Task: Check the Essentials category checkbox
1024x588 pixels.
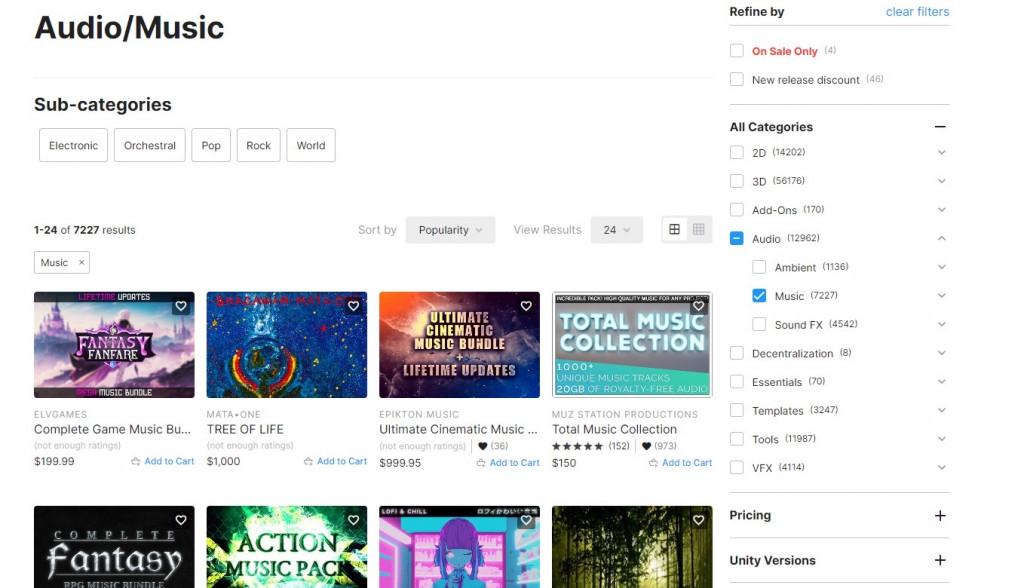Action: coord(737,382)
